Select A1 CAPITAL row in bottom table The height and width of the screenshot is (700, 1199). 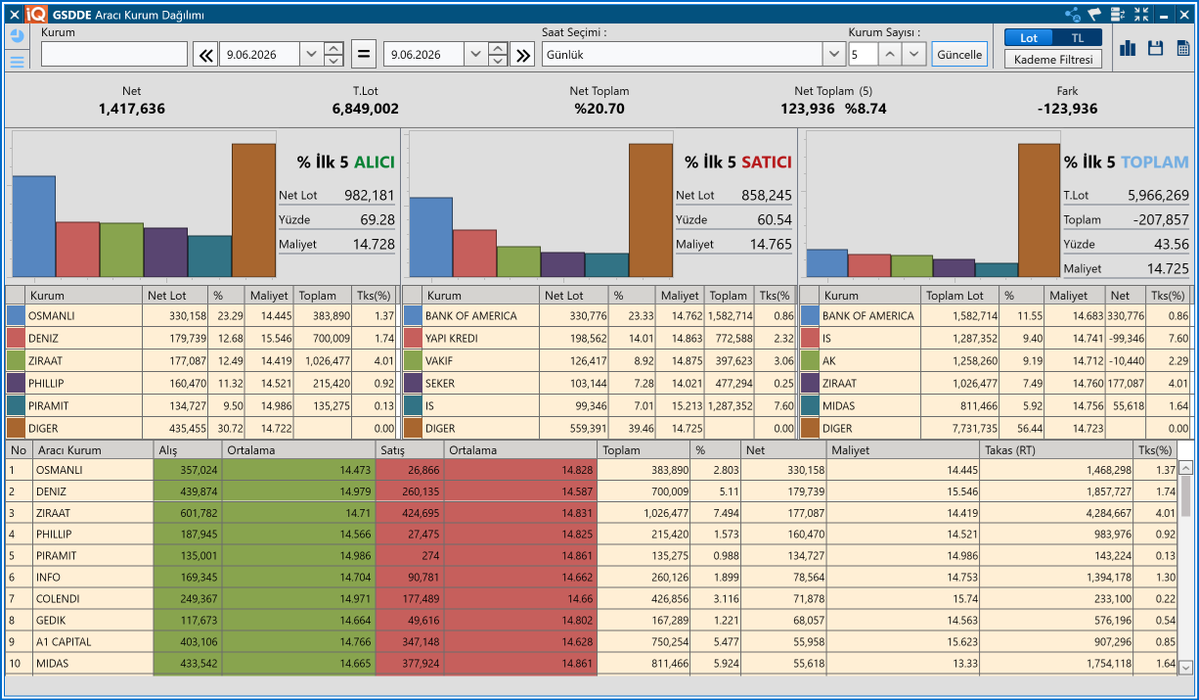click(x=592, y=641)
